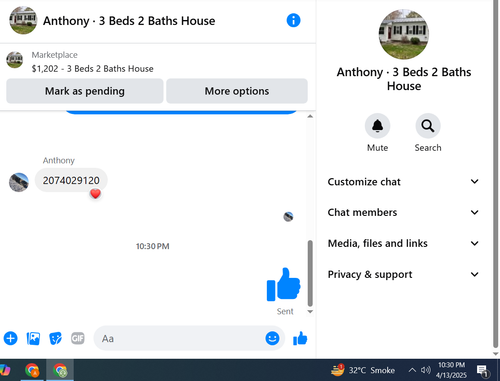
Task: Click the Sent status label
Action: (285, 311)
